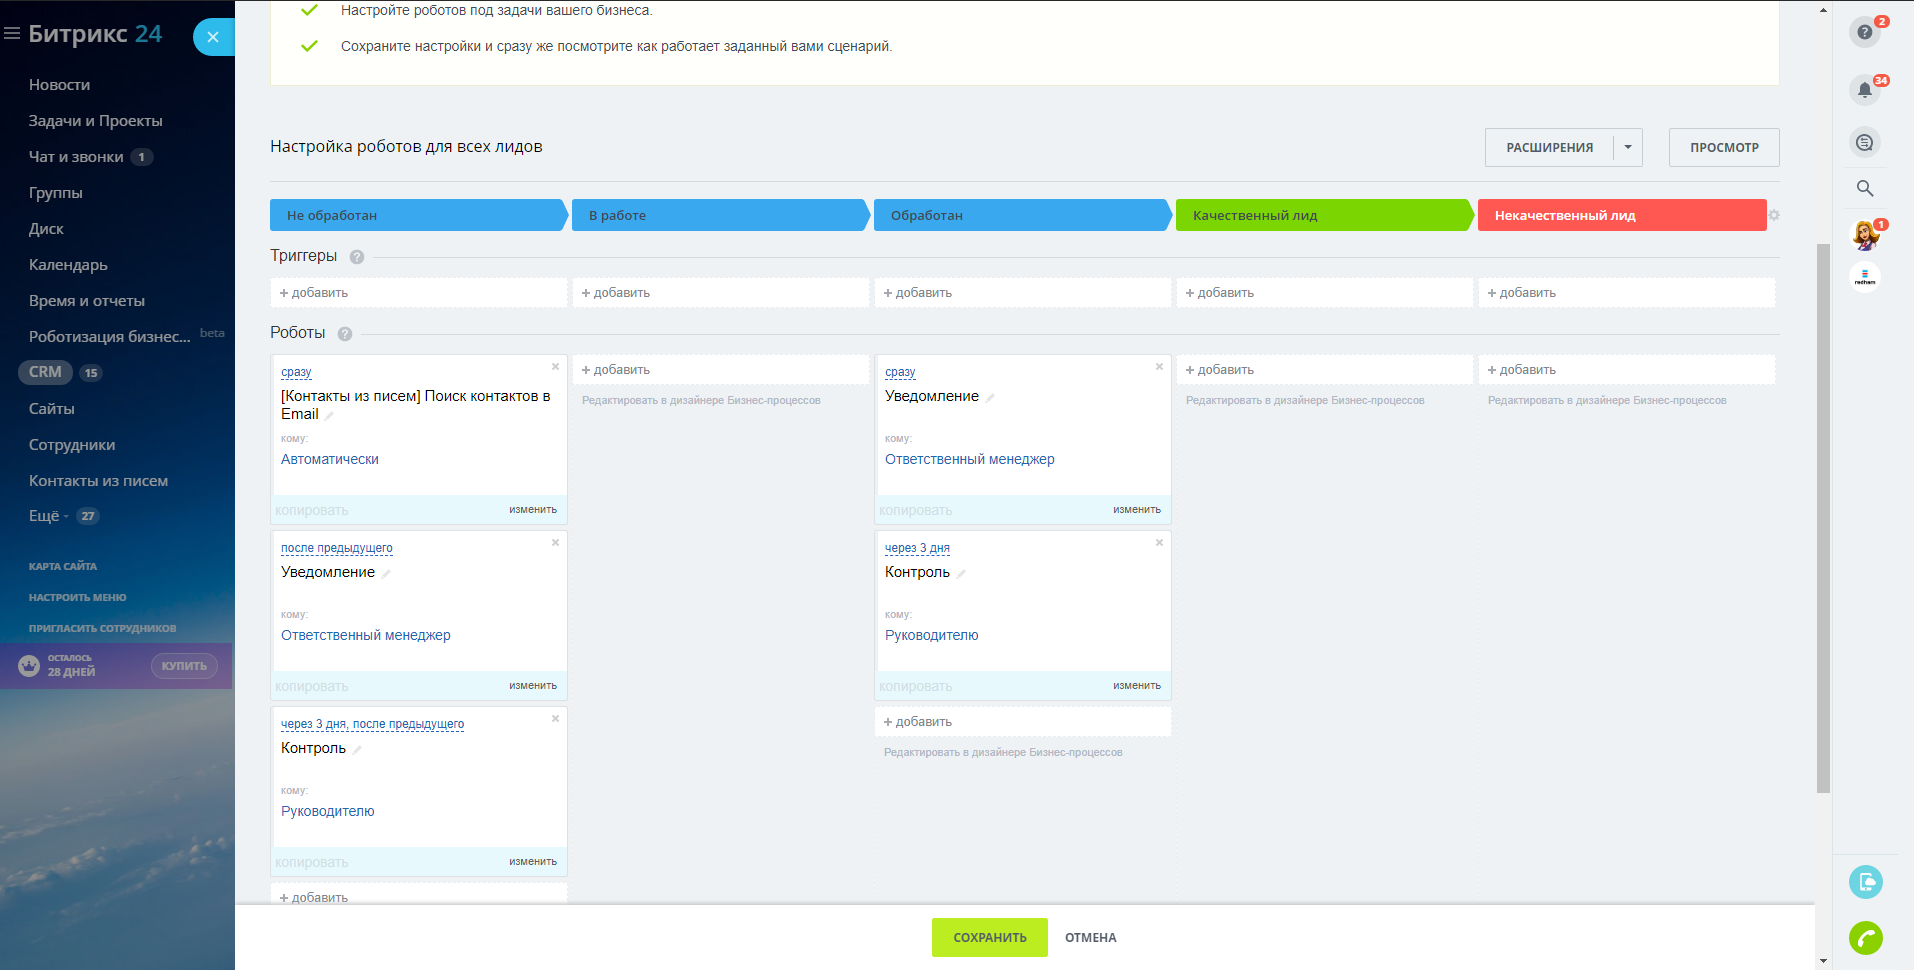Open the stage settings gear after Некачественный лид
This screenshot has height=970, width=1914.
click(1774, 215)
